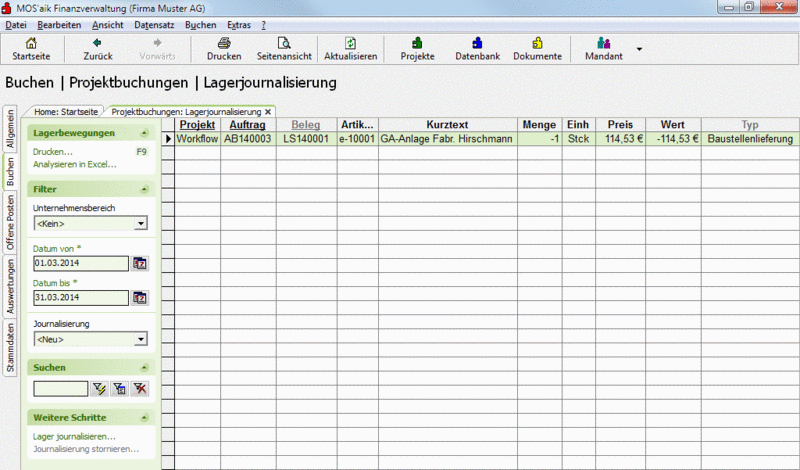Open the Datei menu

pyautogui.click(x=16, y=25)
